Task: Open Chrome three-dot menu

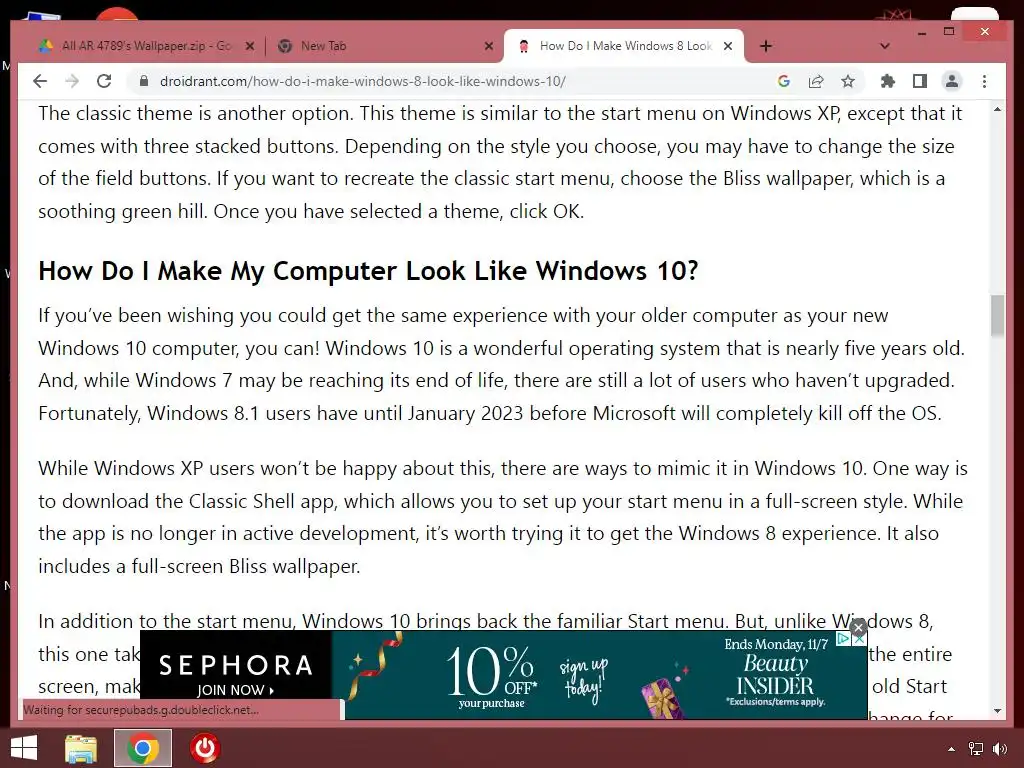Action: point(984,81)
